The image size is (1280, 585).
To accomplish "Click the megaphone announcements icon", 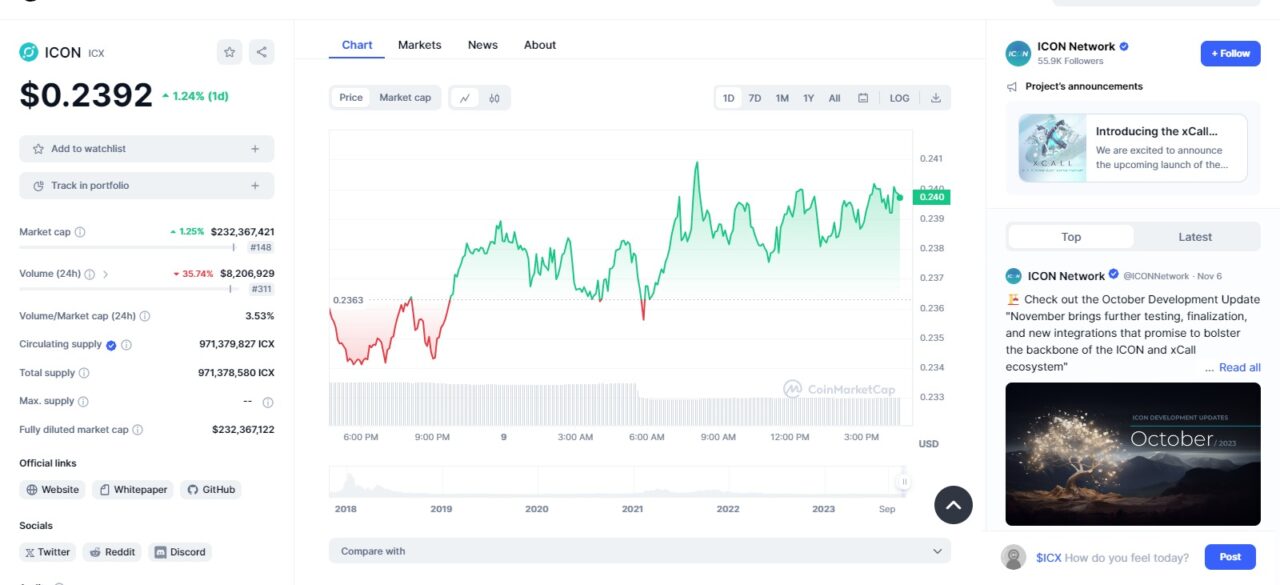I will coord(1012,87).
